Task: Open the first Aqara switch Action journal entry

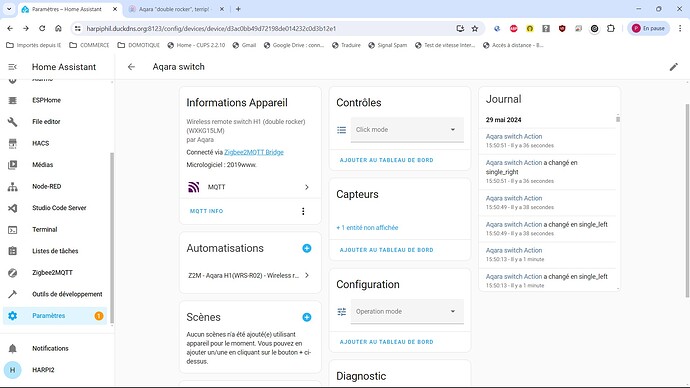Action: (514, 136)
